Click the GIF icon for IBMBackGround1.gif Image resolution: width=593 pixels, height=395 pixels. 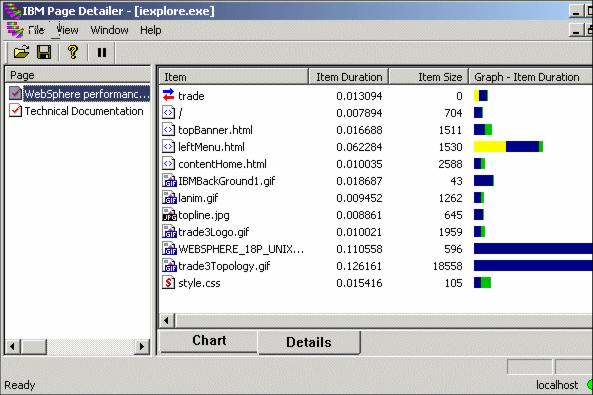click(x=169, y=180)
